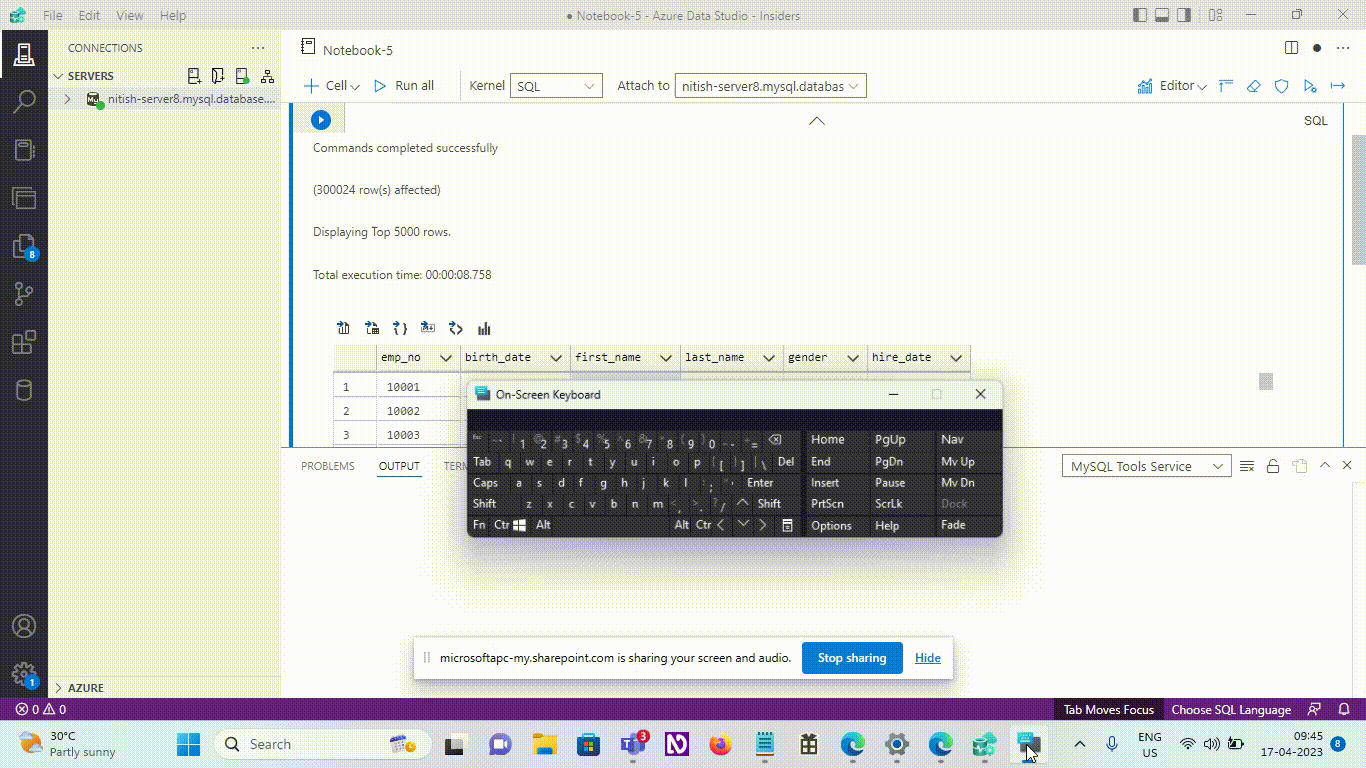Open the Editor dropdown in notebook toolbar

pyautogui.click(x=1183, y=86)
